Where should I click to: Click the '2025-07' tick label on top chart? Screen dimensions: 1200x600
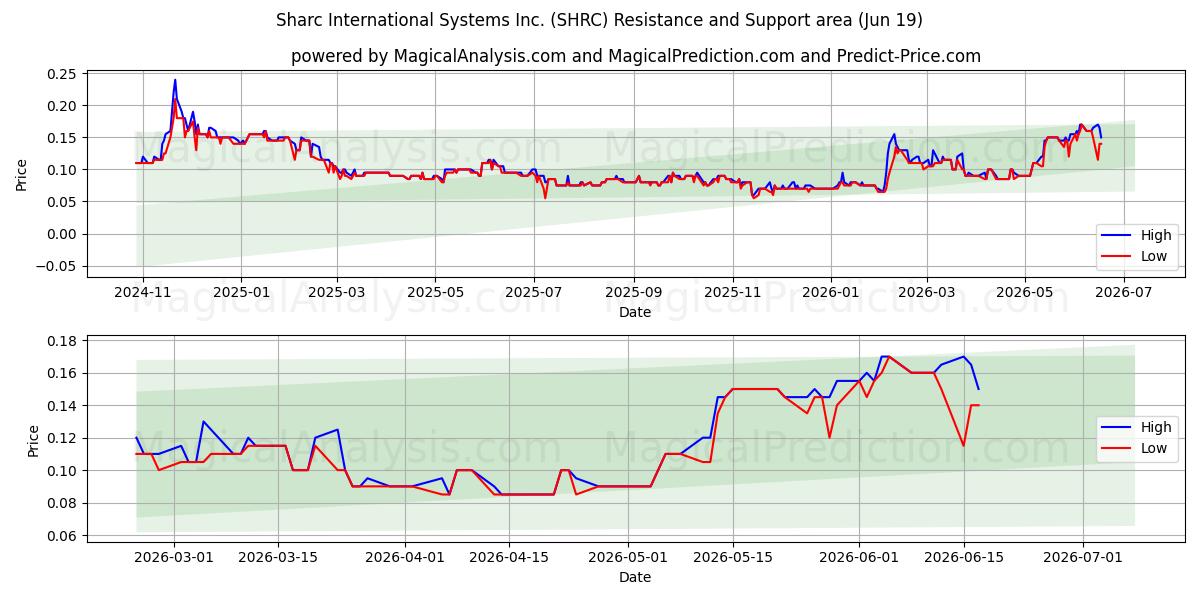[x=533, y=292]
